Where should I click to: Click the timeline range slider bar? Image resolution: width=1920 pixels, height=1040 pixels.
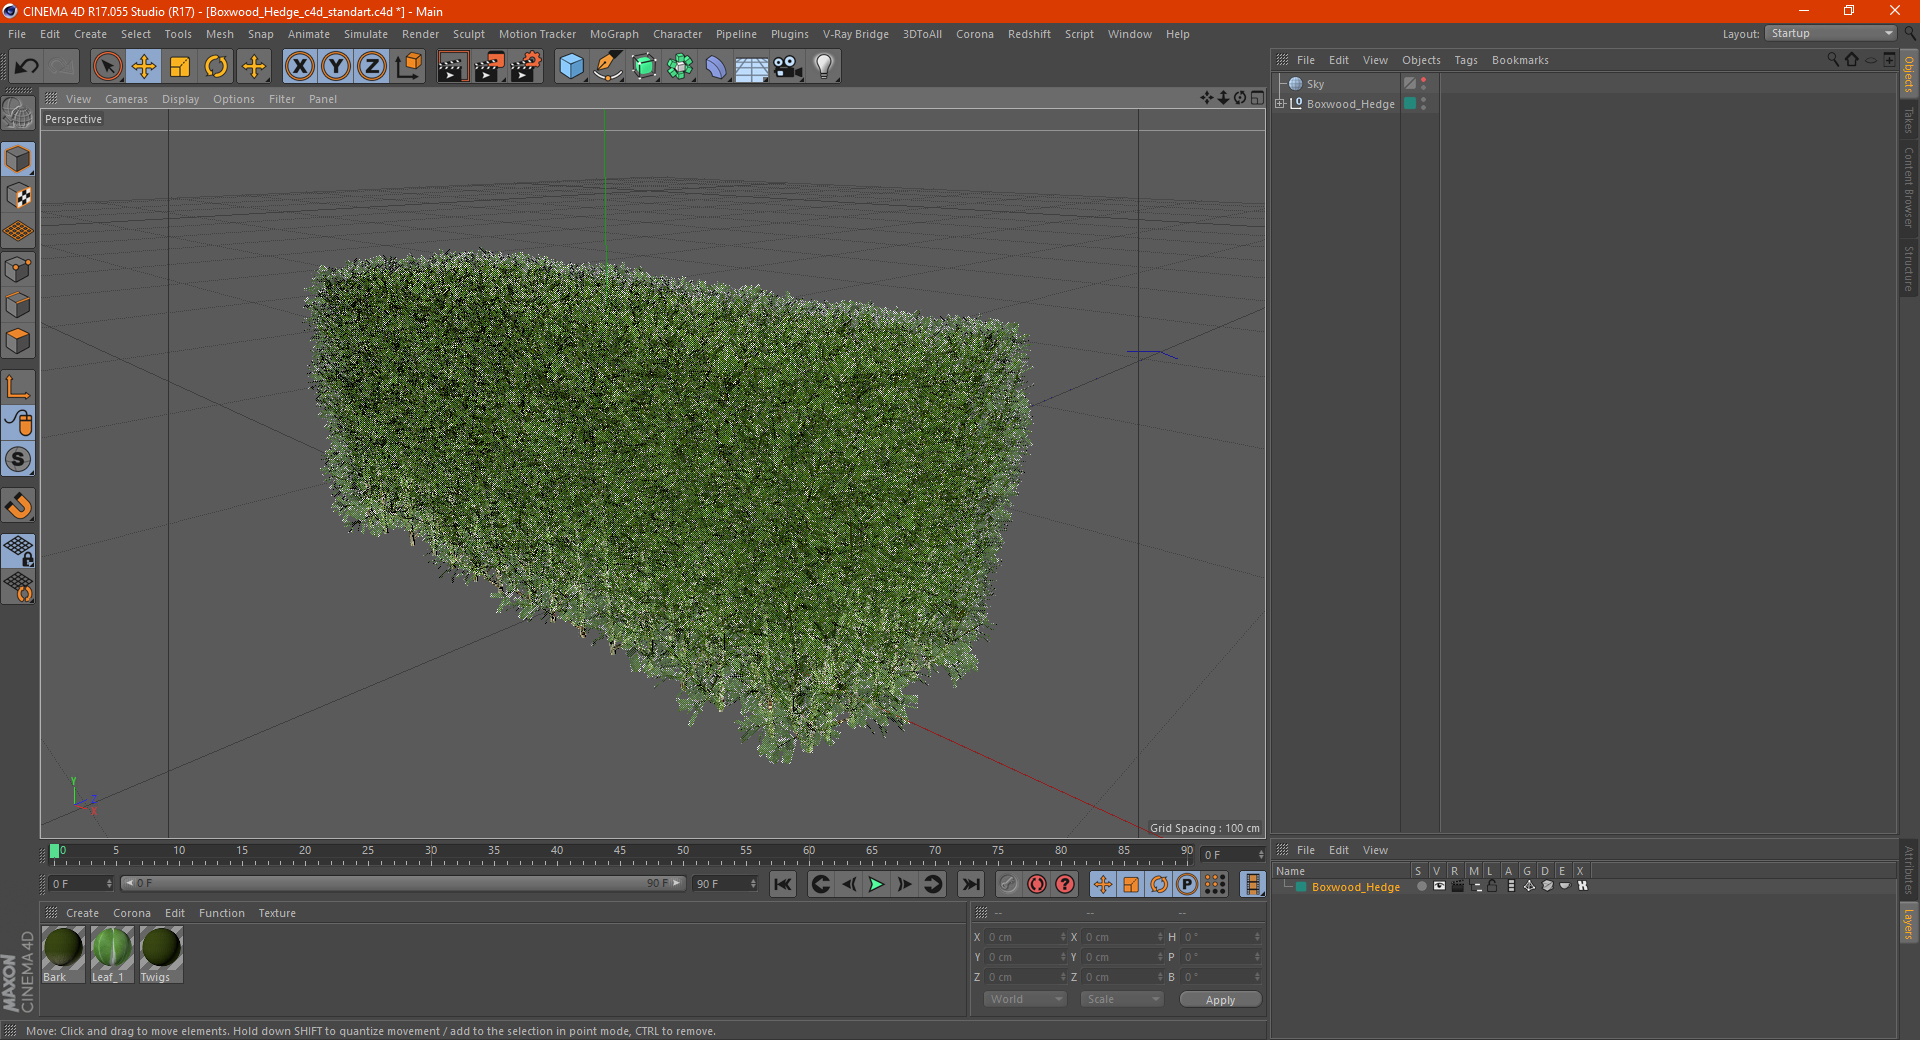(x=403, y=883)
